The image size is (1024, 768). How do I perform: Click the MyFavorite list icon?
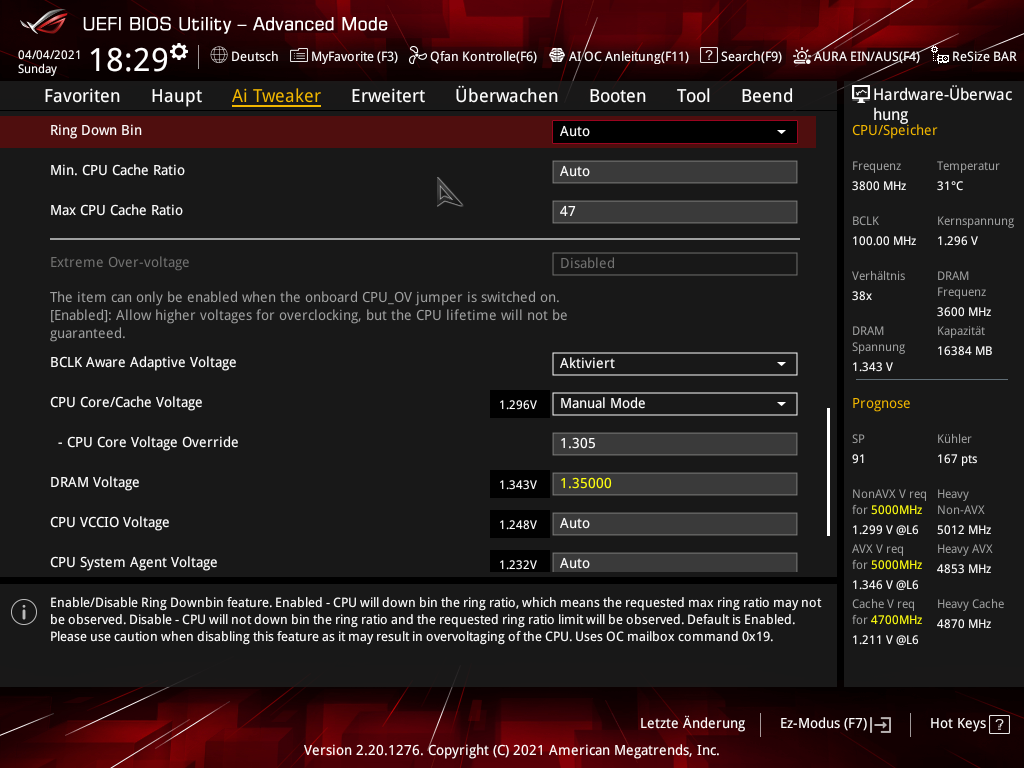click(x=298, y=56)
